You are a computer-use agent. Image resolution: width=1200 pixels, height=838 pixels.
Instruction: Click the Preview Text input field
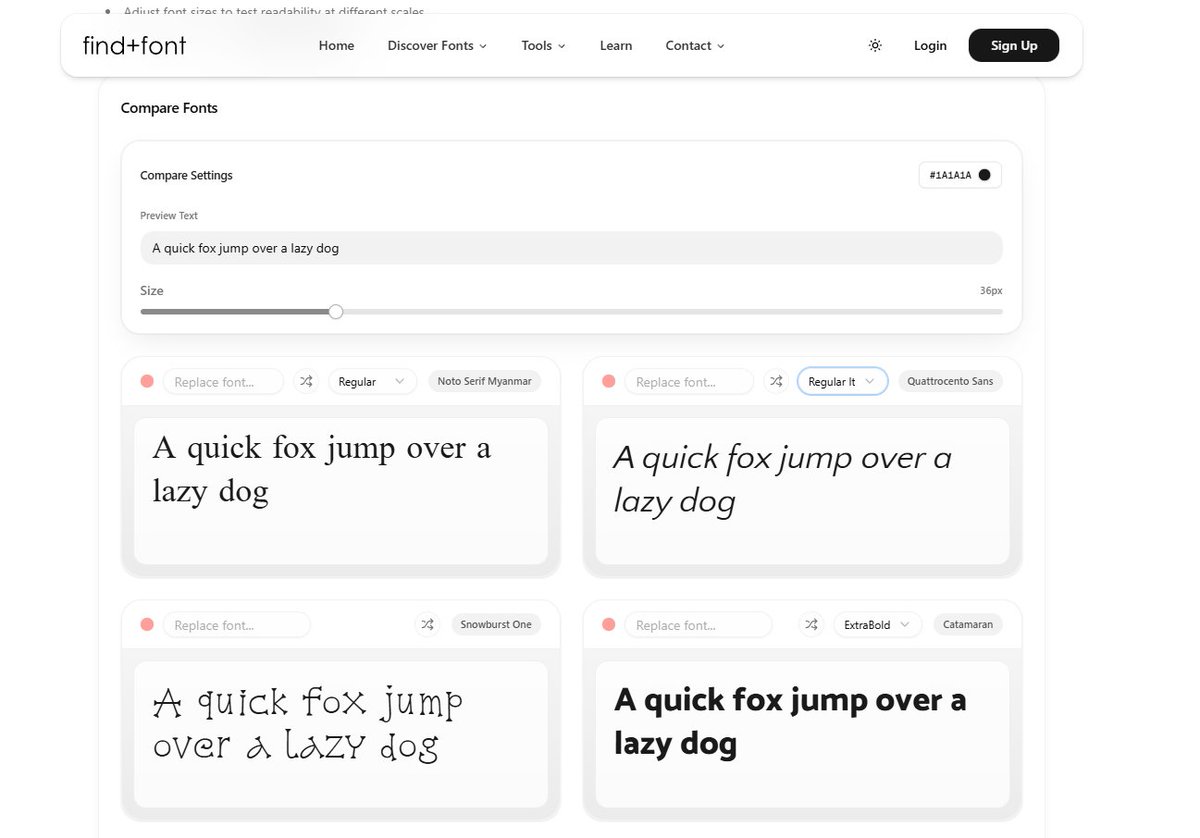coord(571,248)
